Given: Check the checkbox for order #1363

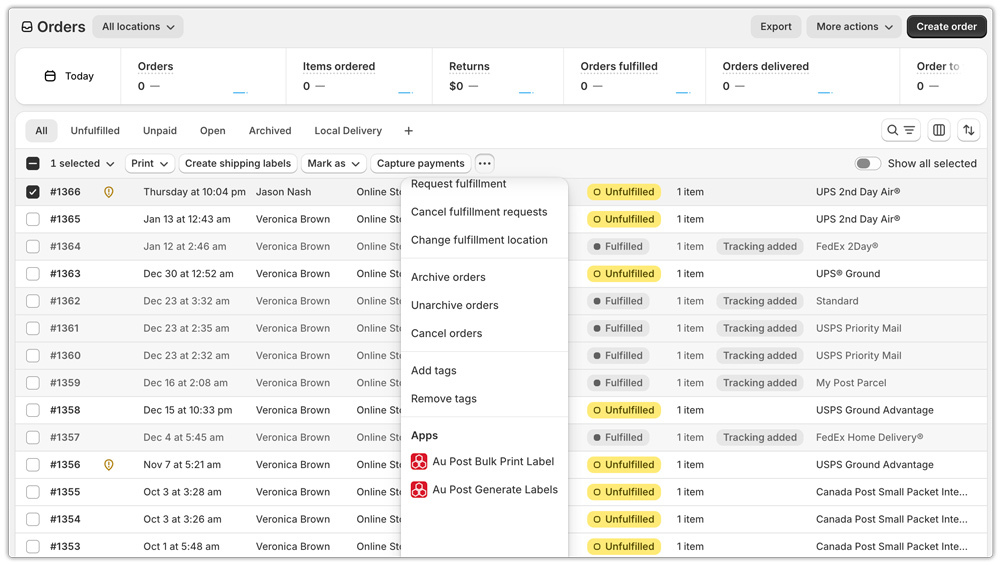Looking at the screenshot, I should pos(33,274).
